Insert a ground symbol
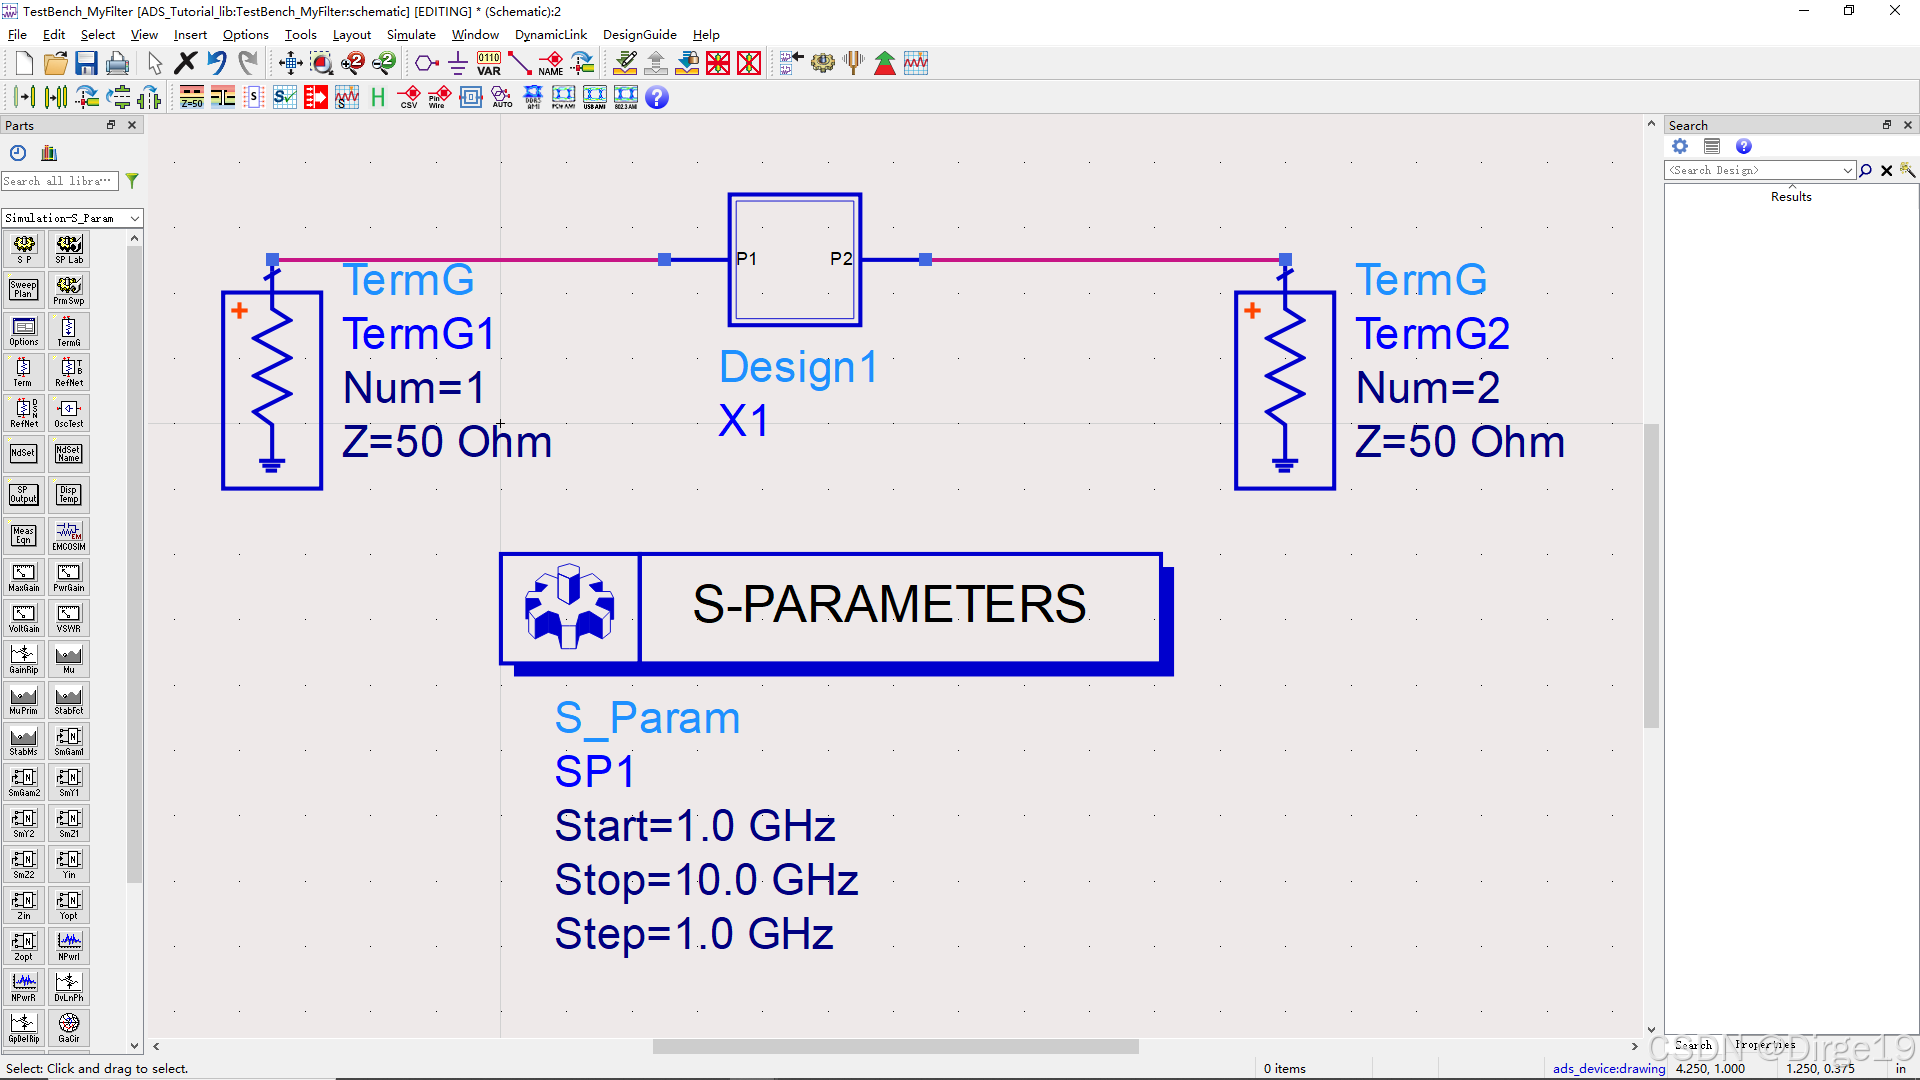The width and height of the screenshot is (1920, 1080). [457, 63]
